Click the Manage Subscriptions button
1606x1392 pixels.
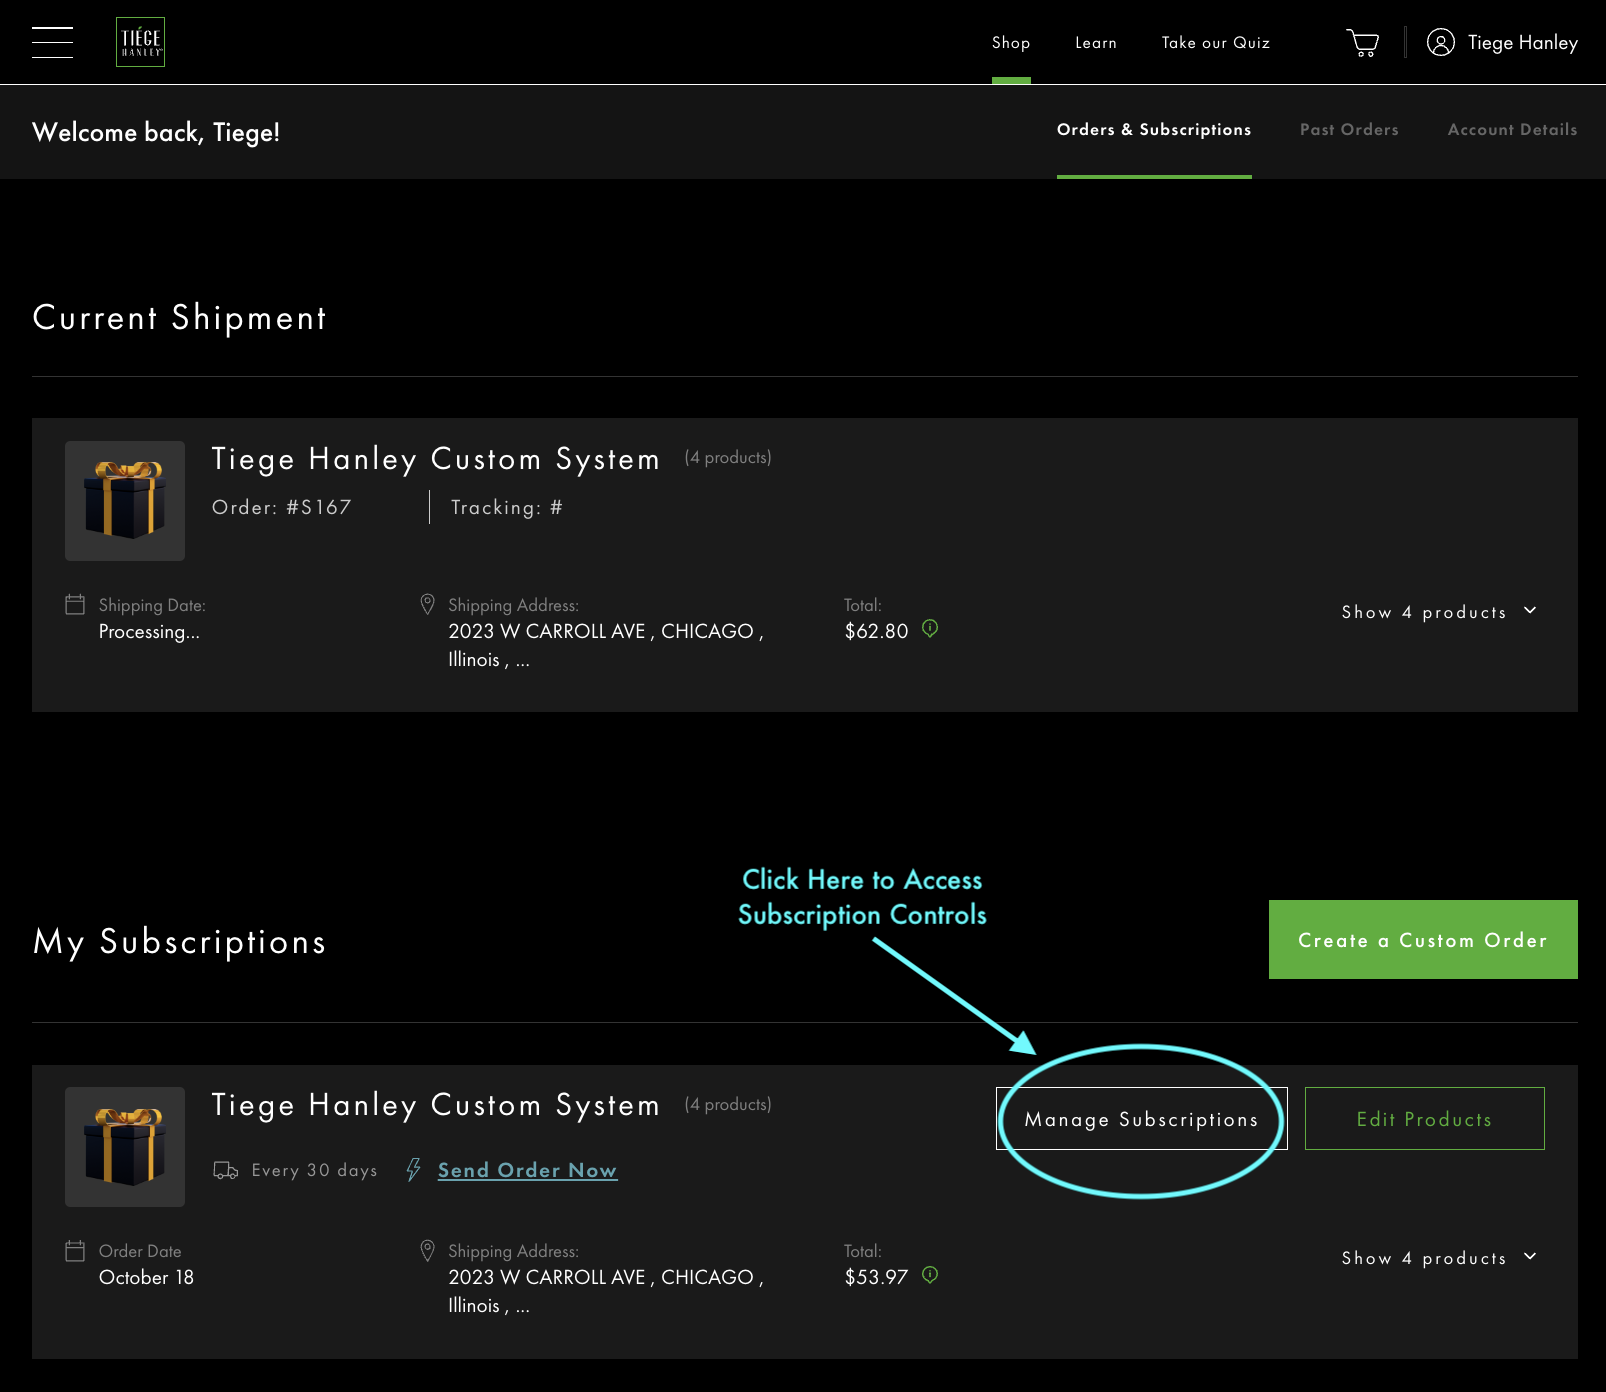pyautogui.click(x=1142, y=1119)
